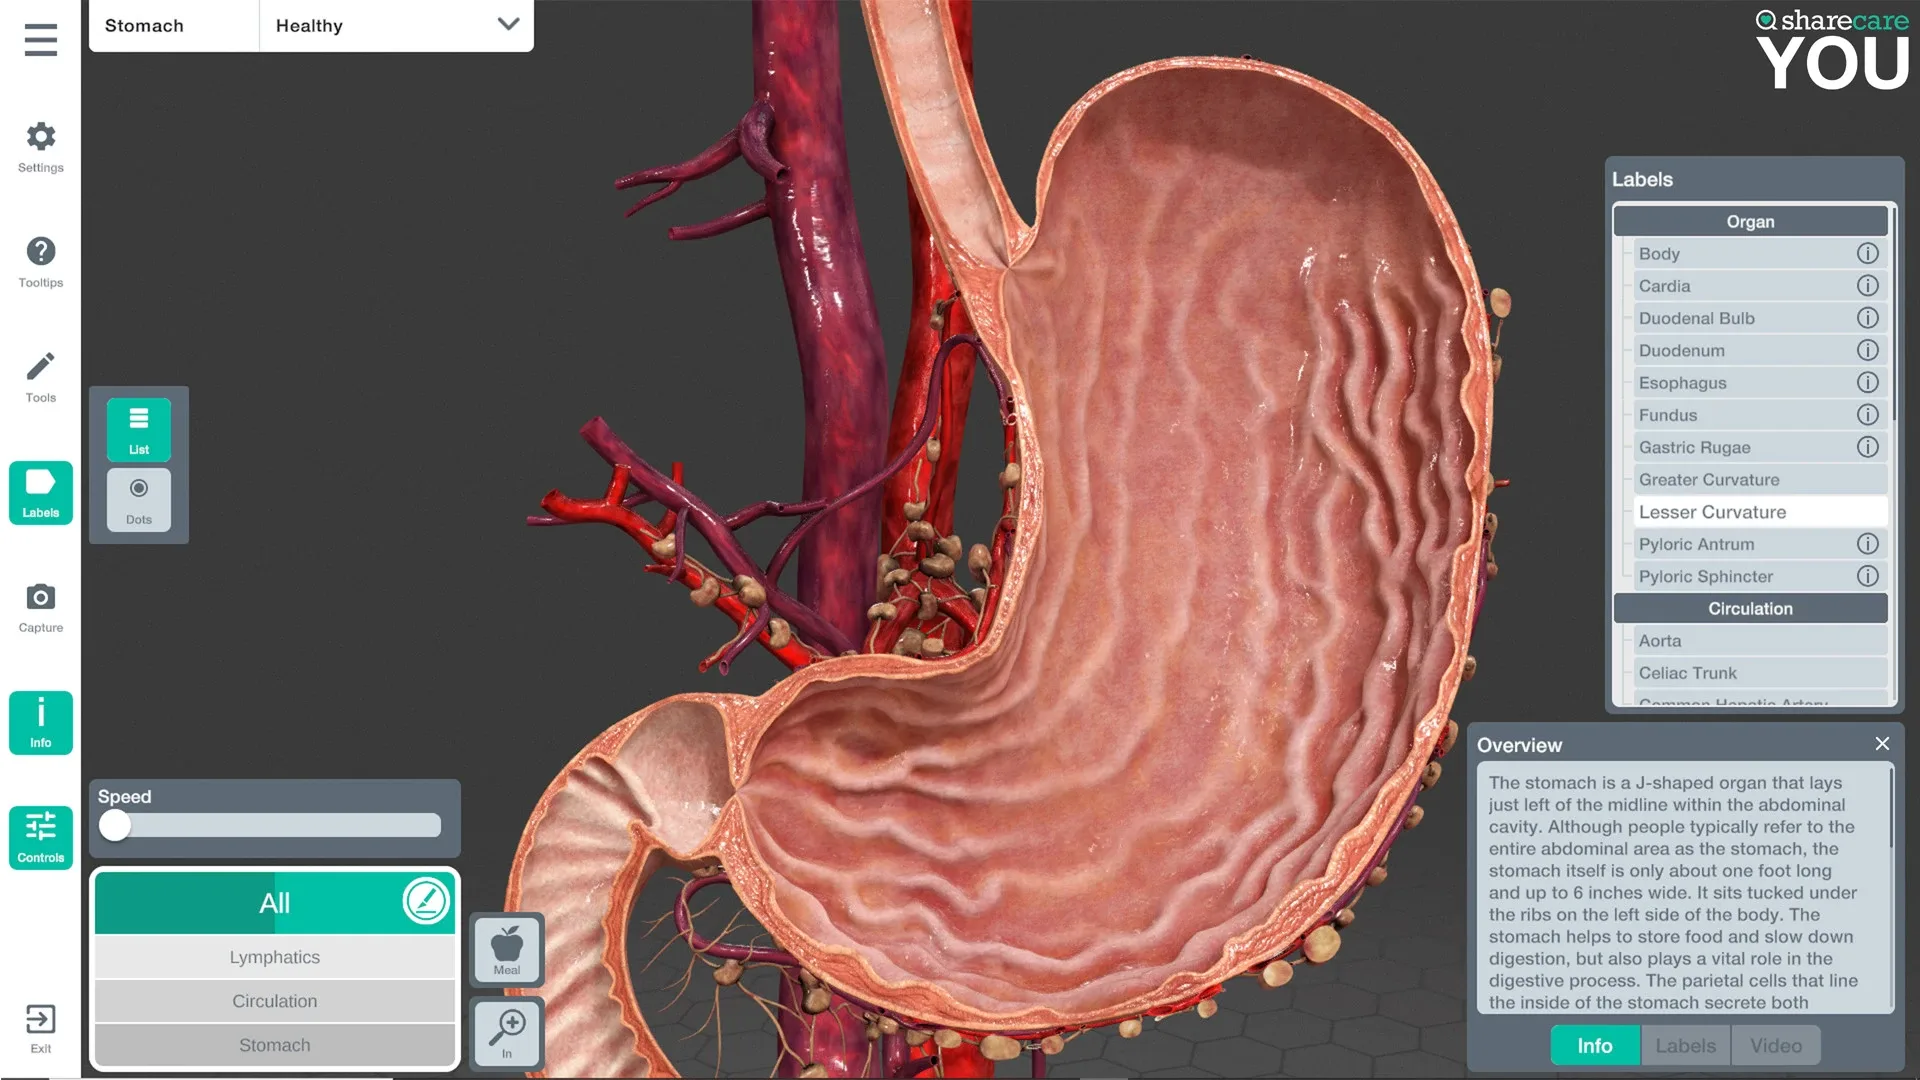Open the Tools pencil icon
The height and width of the screenshot is (1080, 1920).
(x=40, y=367)
